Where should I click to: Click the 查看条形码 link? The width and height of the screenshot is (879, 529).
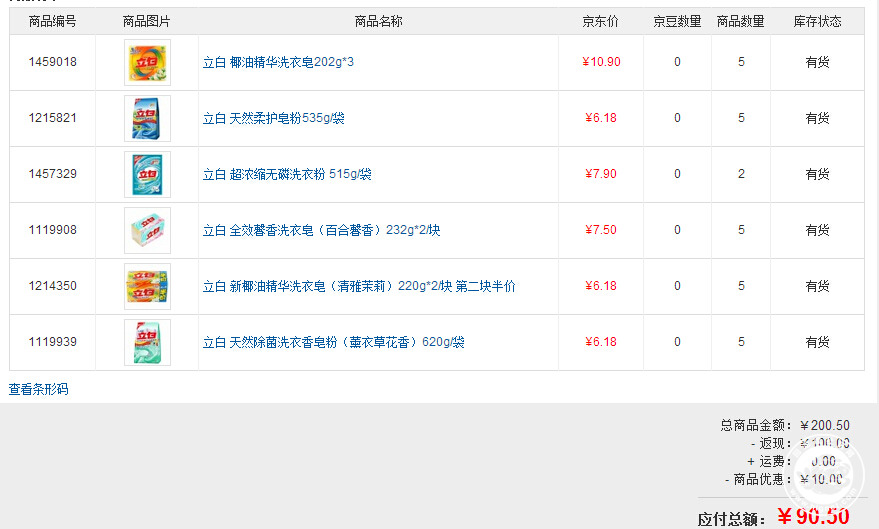[x=39, y=389]
